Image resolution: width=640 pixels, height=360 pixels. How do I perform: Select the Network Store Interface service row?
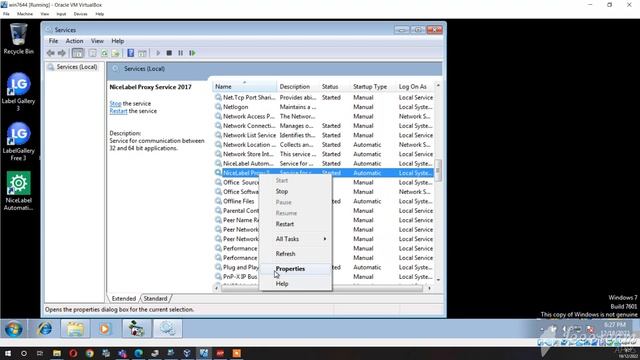point(324,154)
